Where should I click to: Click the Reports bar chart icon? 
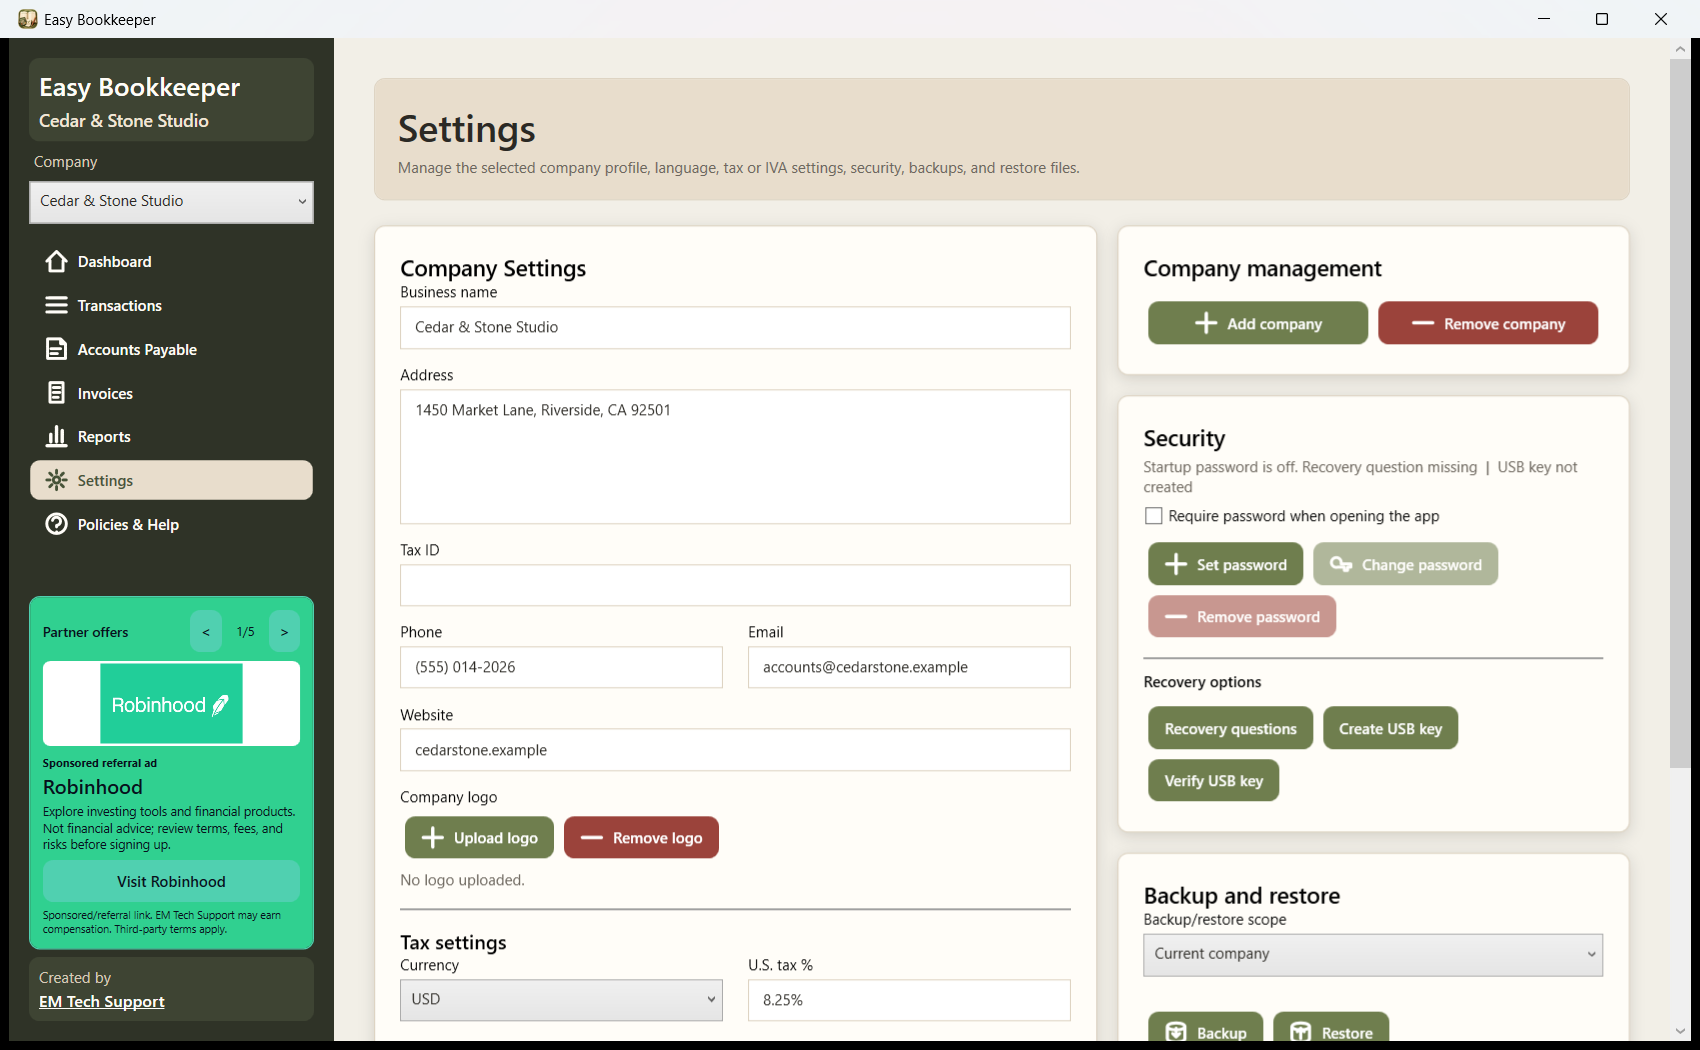coord(57,436)
